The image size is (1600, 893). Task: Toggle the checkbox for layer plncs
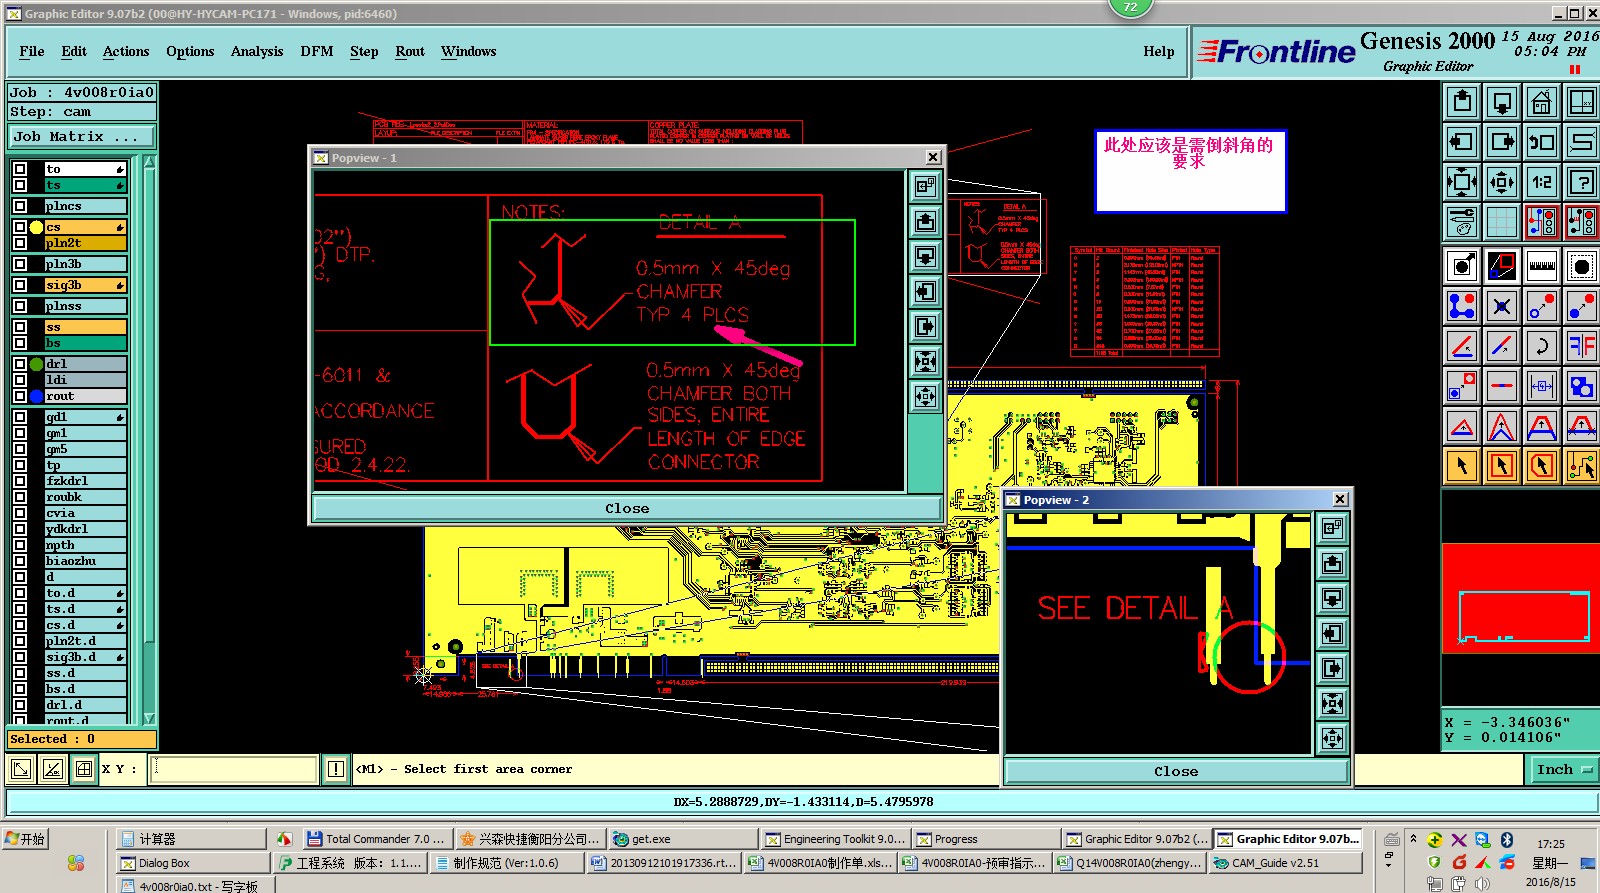point(20,206)
